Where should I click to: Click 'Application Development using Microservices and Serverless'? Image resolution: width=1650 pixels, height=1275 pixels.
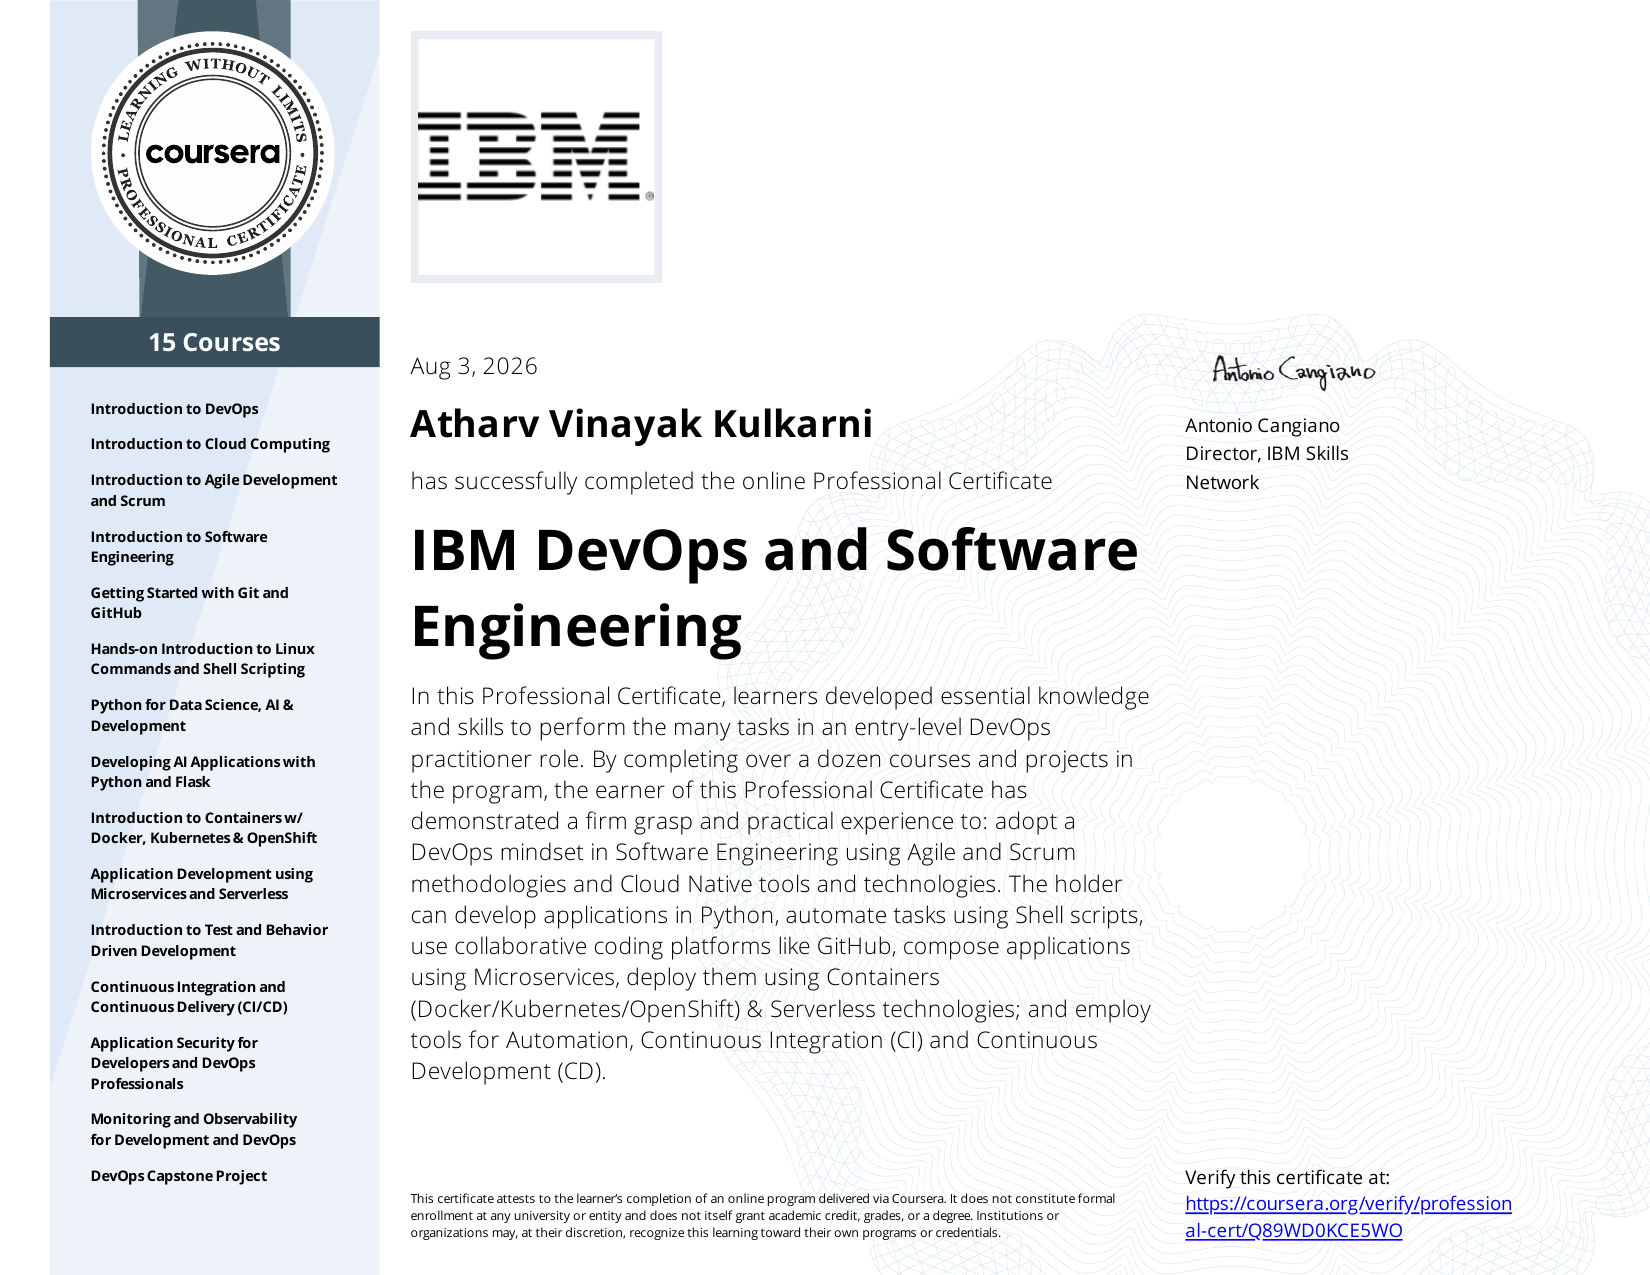201,884
